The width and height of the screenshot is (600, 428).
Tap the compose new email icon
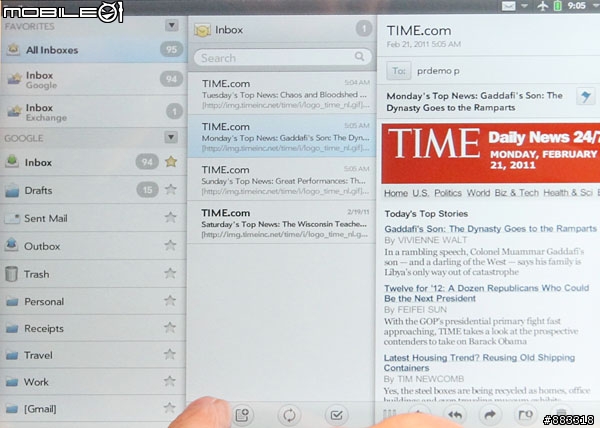(x=242, y=415)
